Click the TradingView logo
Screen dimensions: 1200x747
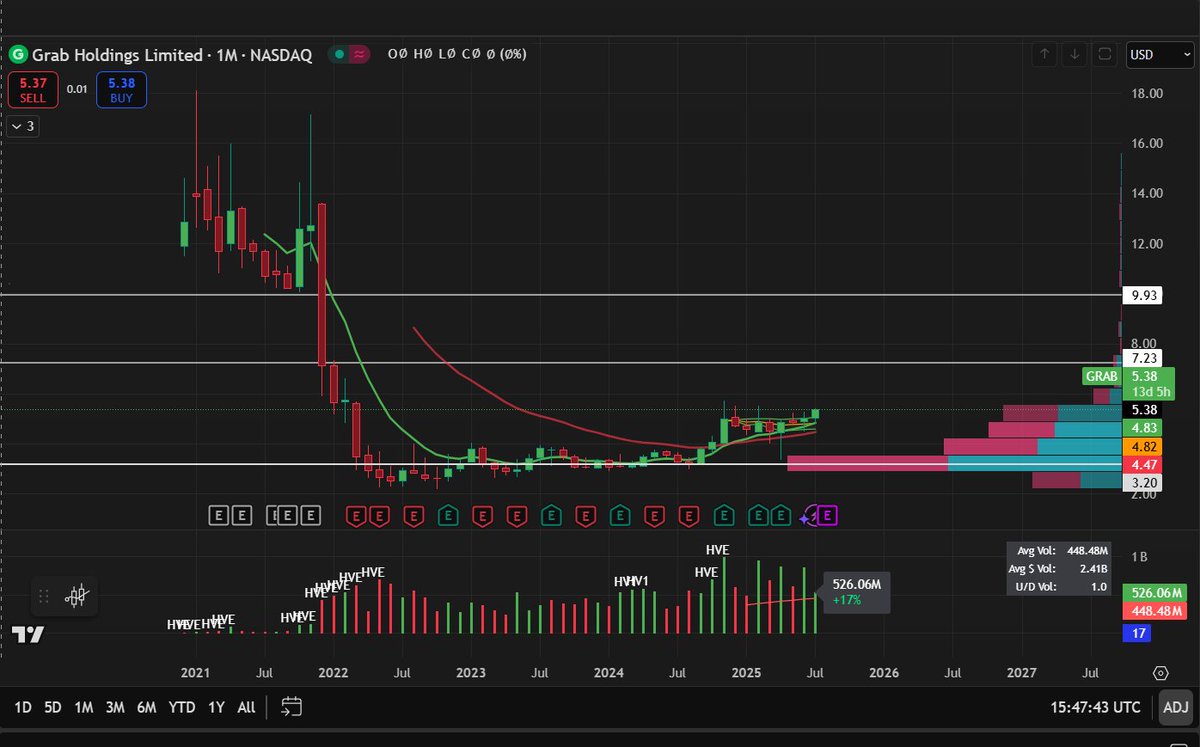click(x=28, y=634)
